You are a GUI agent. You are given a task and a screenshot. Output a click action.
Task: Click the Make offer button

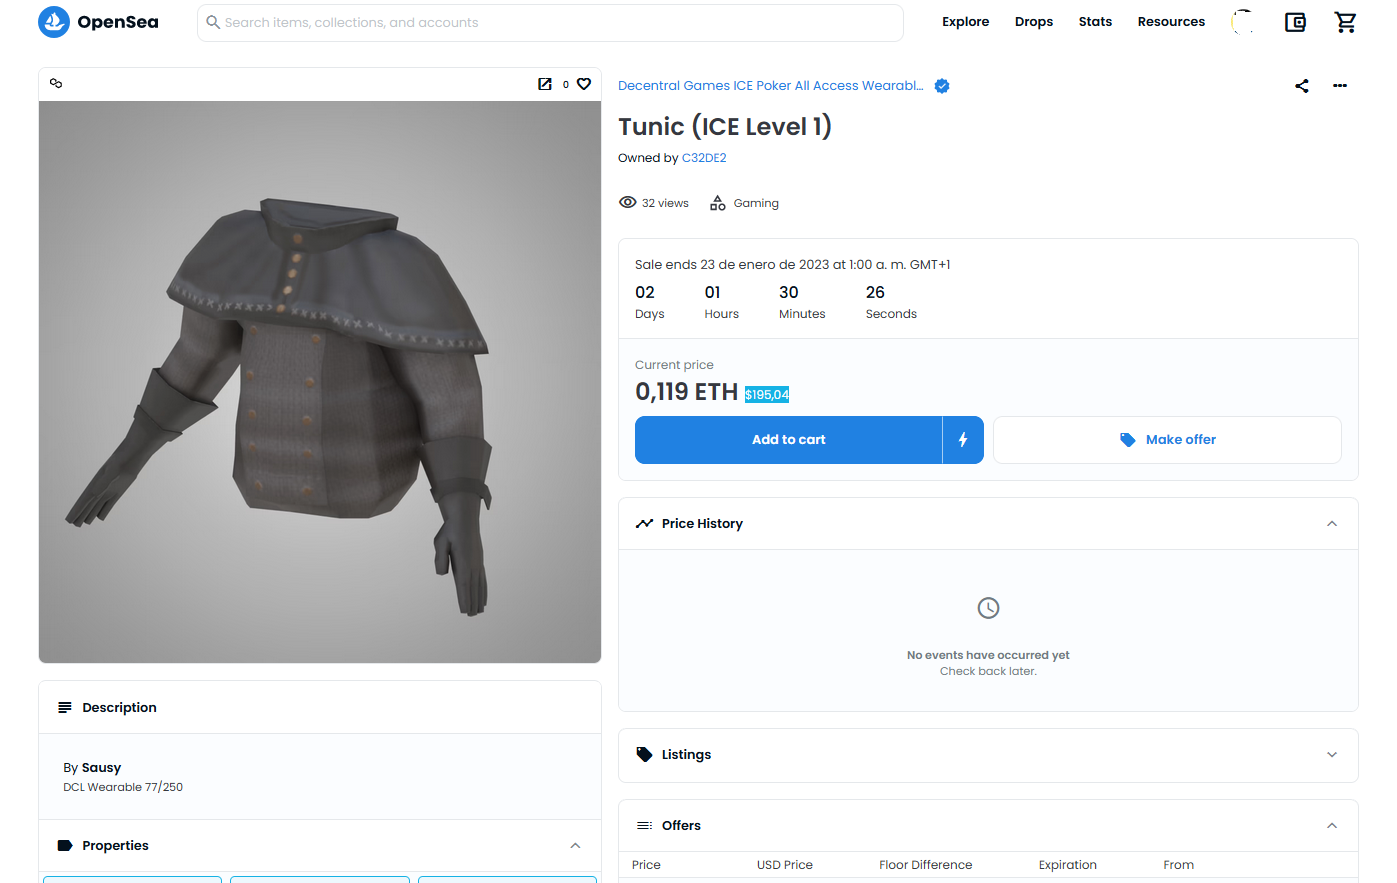pos(1167,440)
